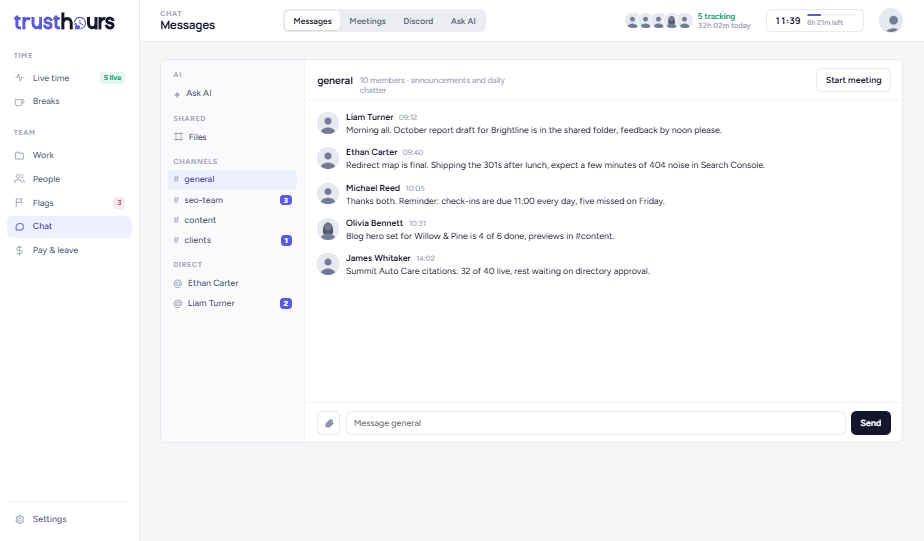Open direct message with Liam Turner
The height and width of the screenshot is (541, 924).
click(x=232, y=304)
